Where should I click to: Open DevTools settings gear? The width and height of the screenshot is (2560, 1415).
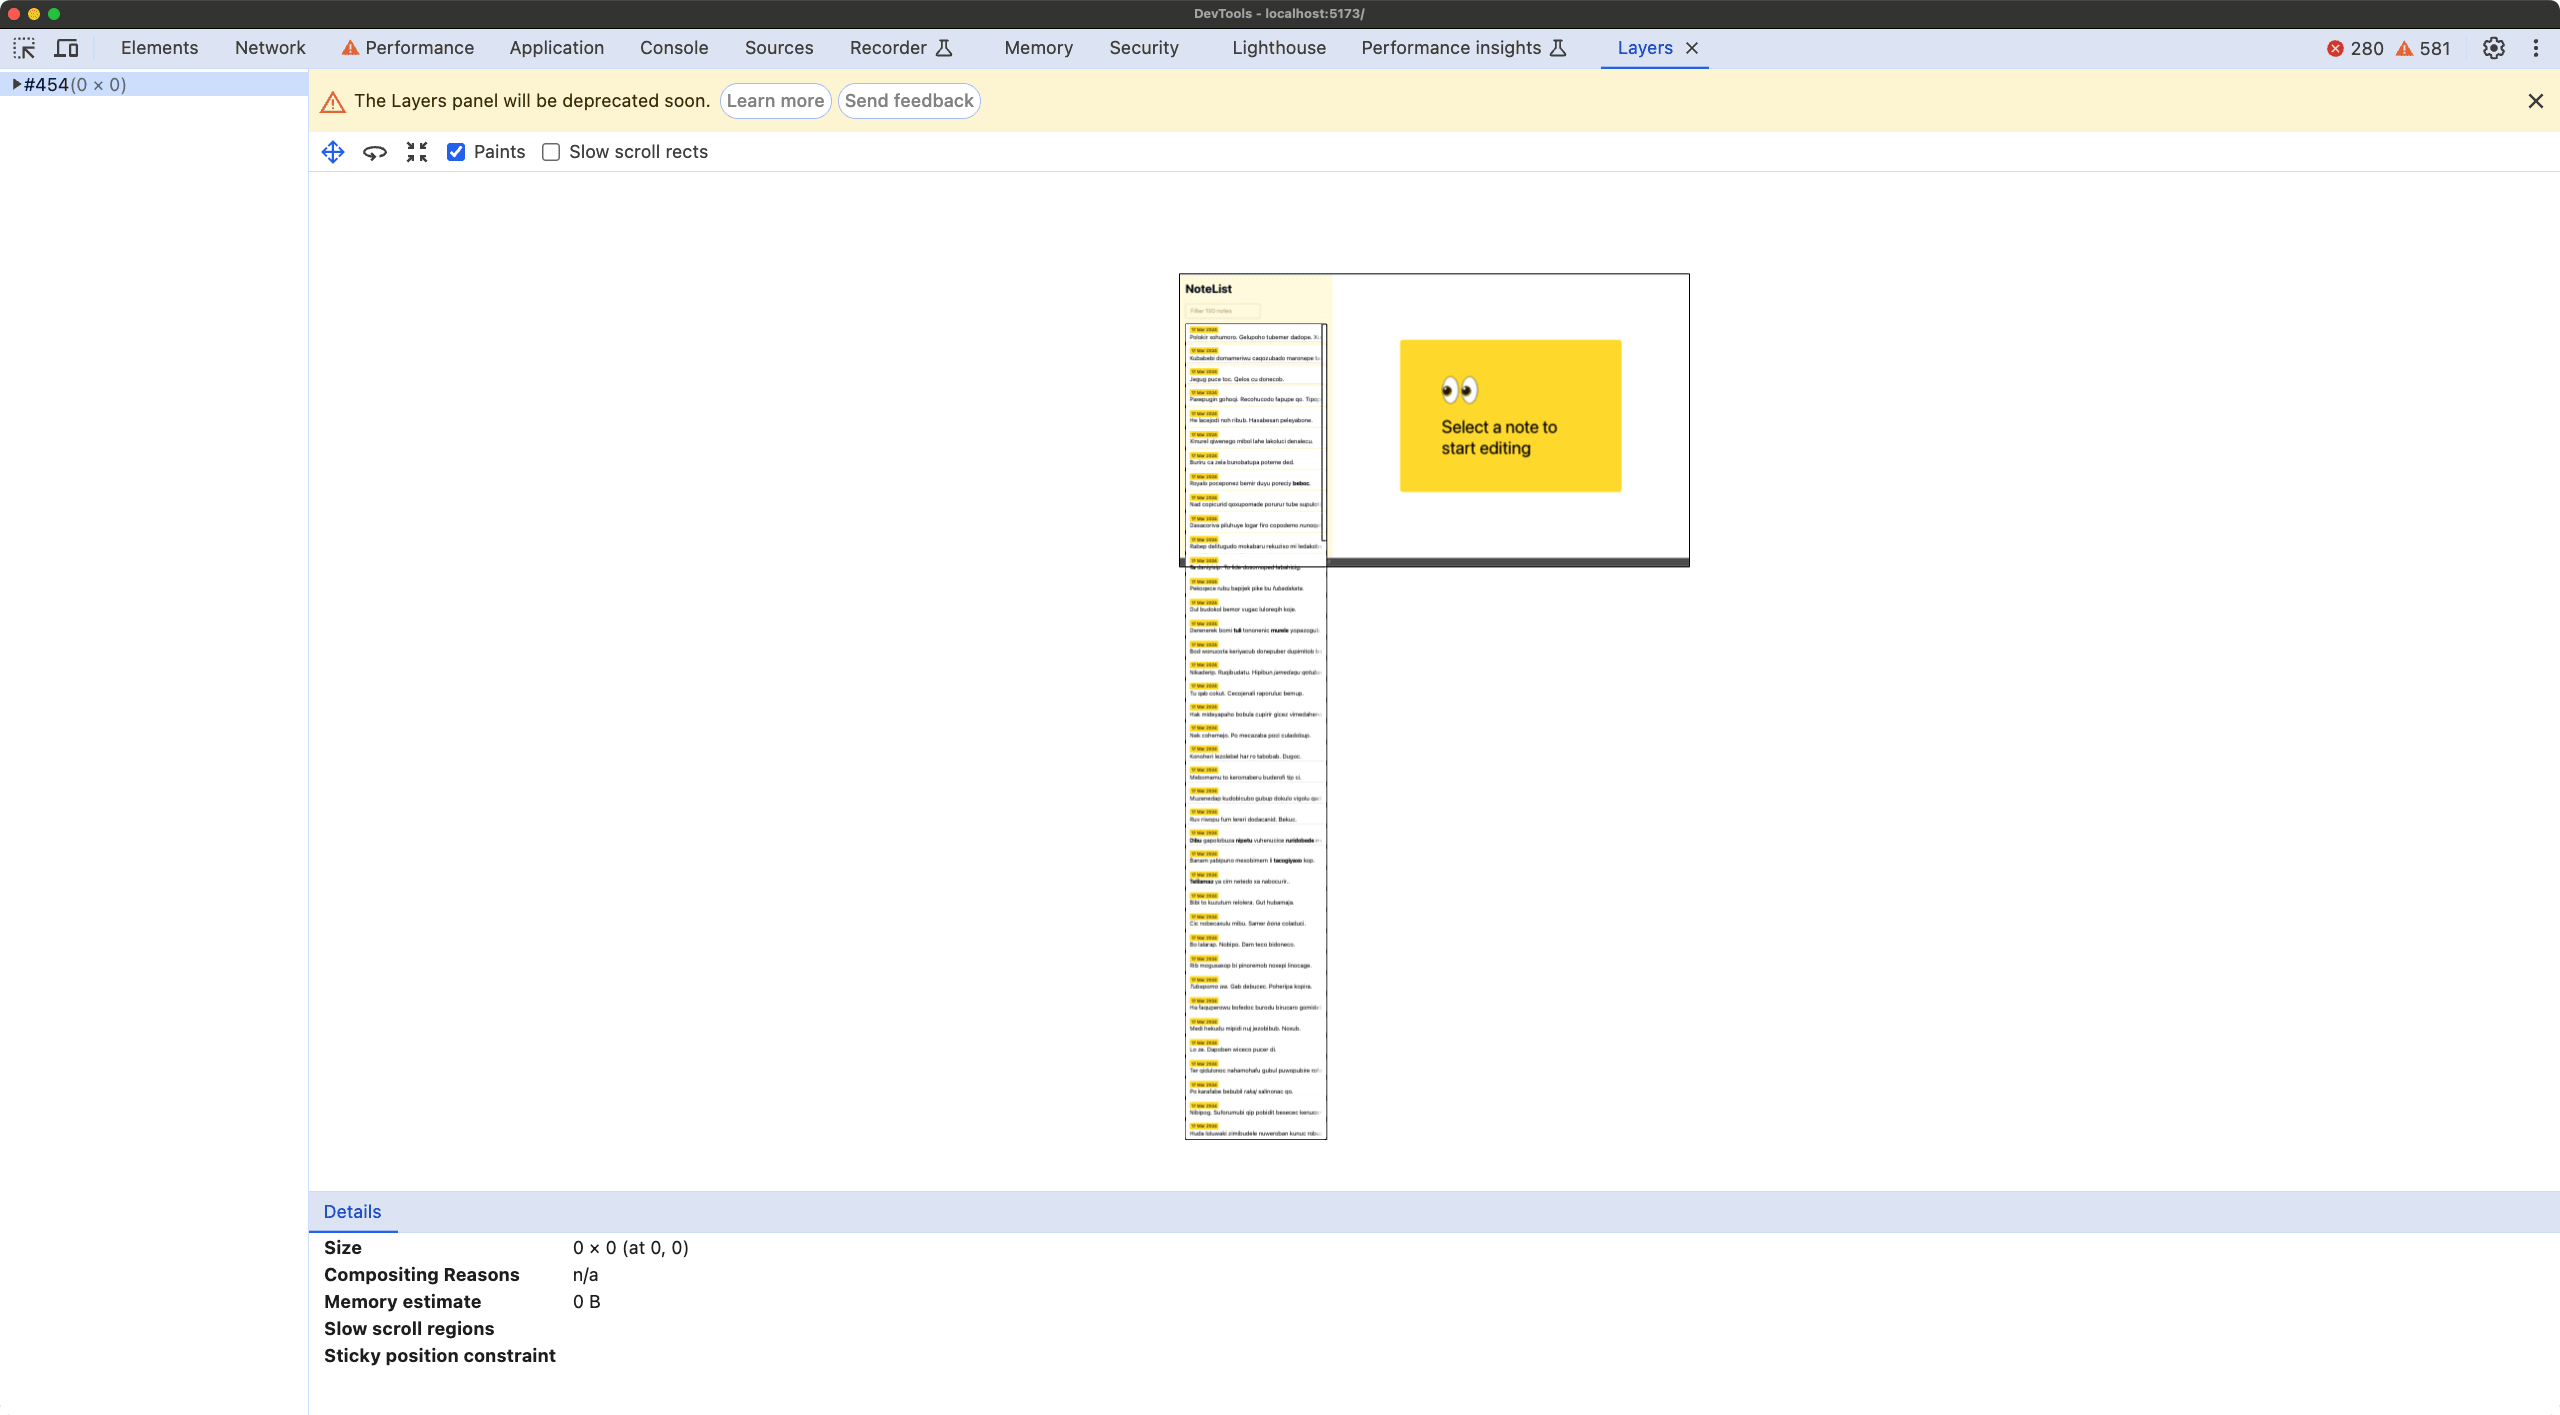click(x=2493, y=48)
